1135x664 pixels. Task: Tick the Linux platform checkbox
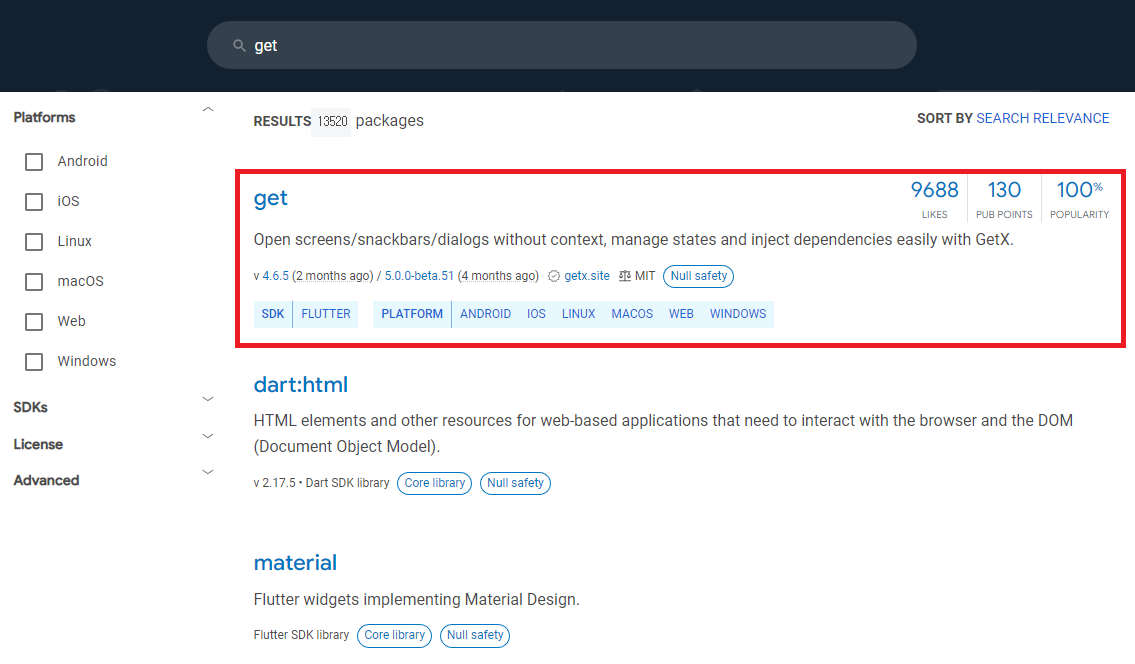pos(34,241)
